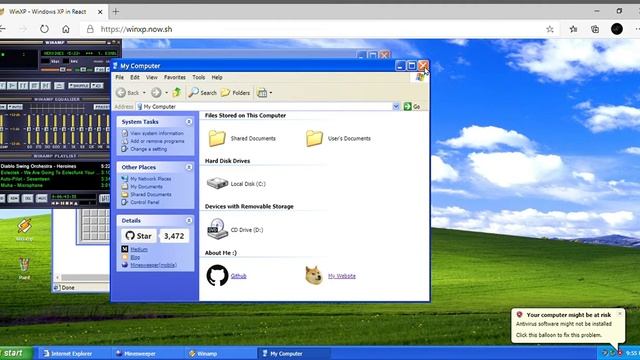Go up one folder level in My Computer
640x360 pixels.
coord(177,93)
